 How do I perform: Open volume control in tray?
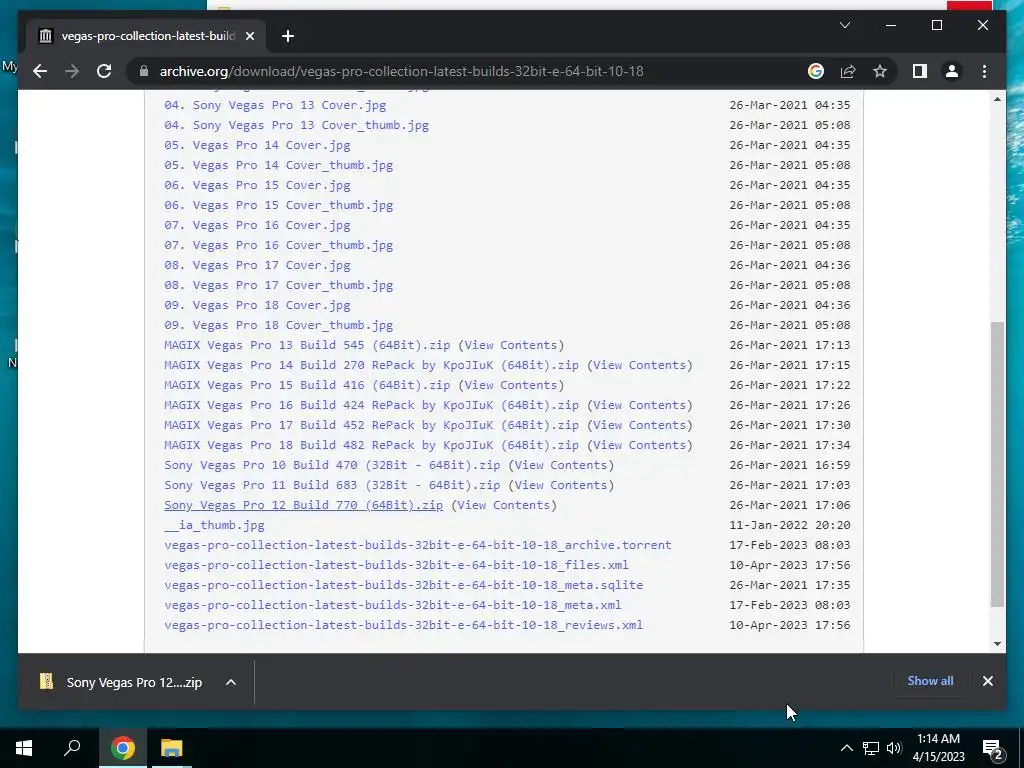[x=894, y=748]
